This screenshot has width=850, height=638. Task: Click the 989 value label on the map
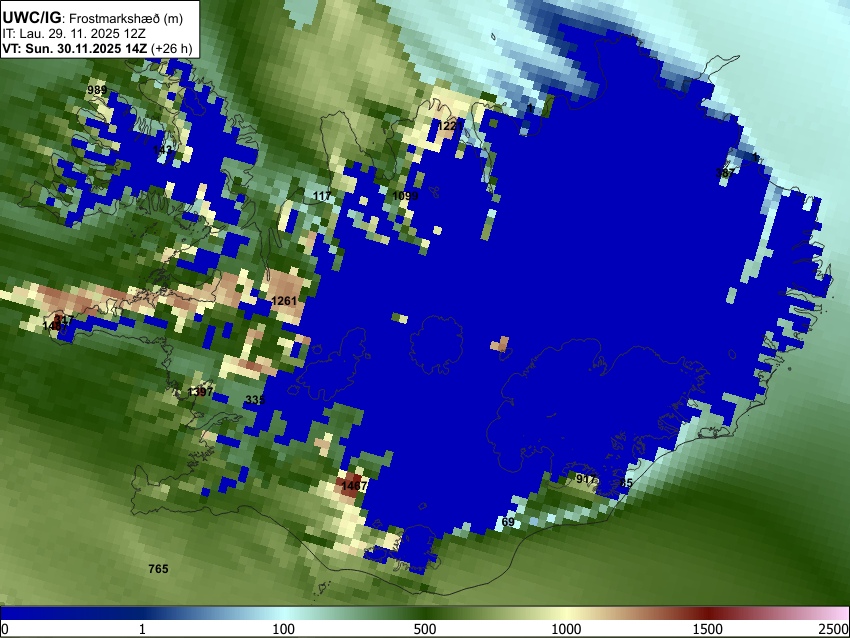click(x=97, y=90)
